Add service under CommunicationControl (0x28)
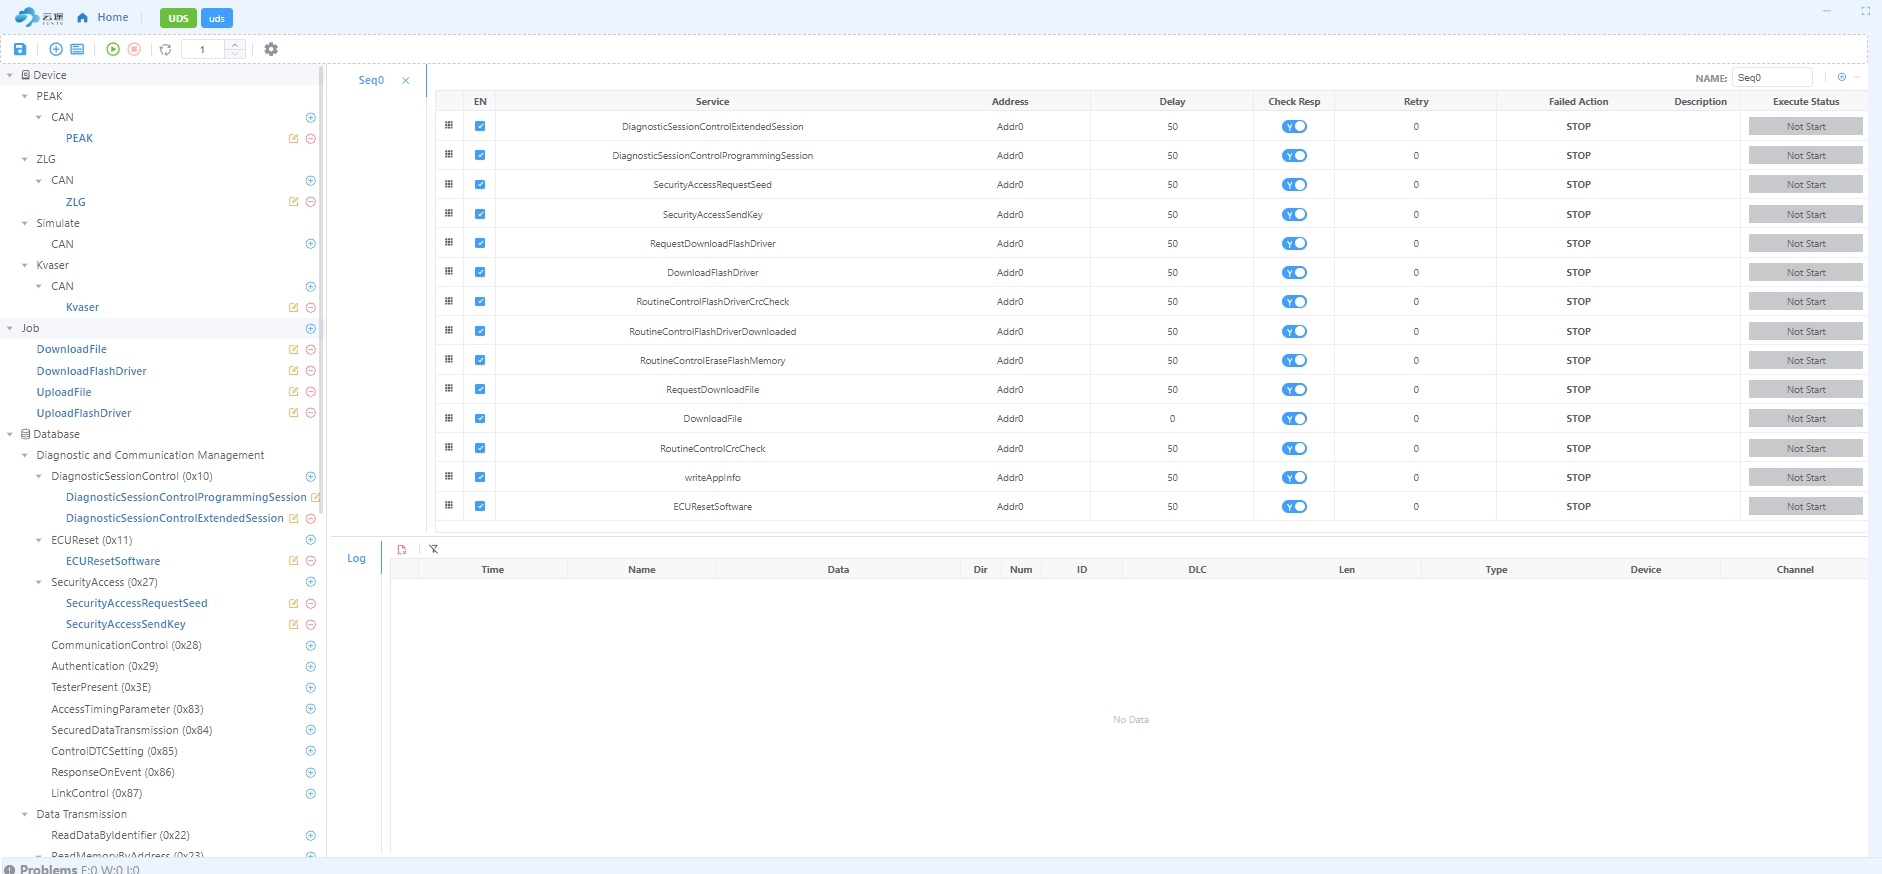Image resolution: width=1882 pixels, height=874 pixels. (x=311, y=646)
